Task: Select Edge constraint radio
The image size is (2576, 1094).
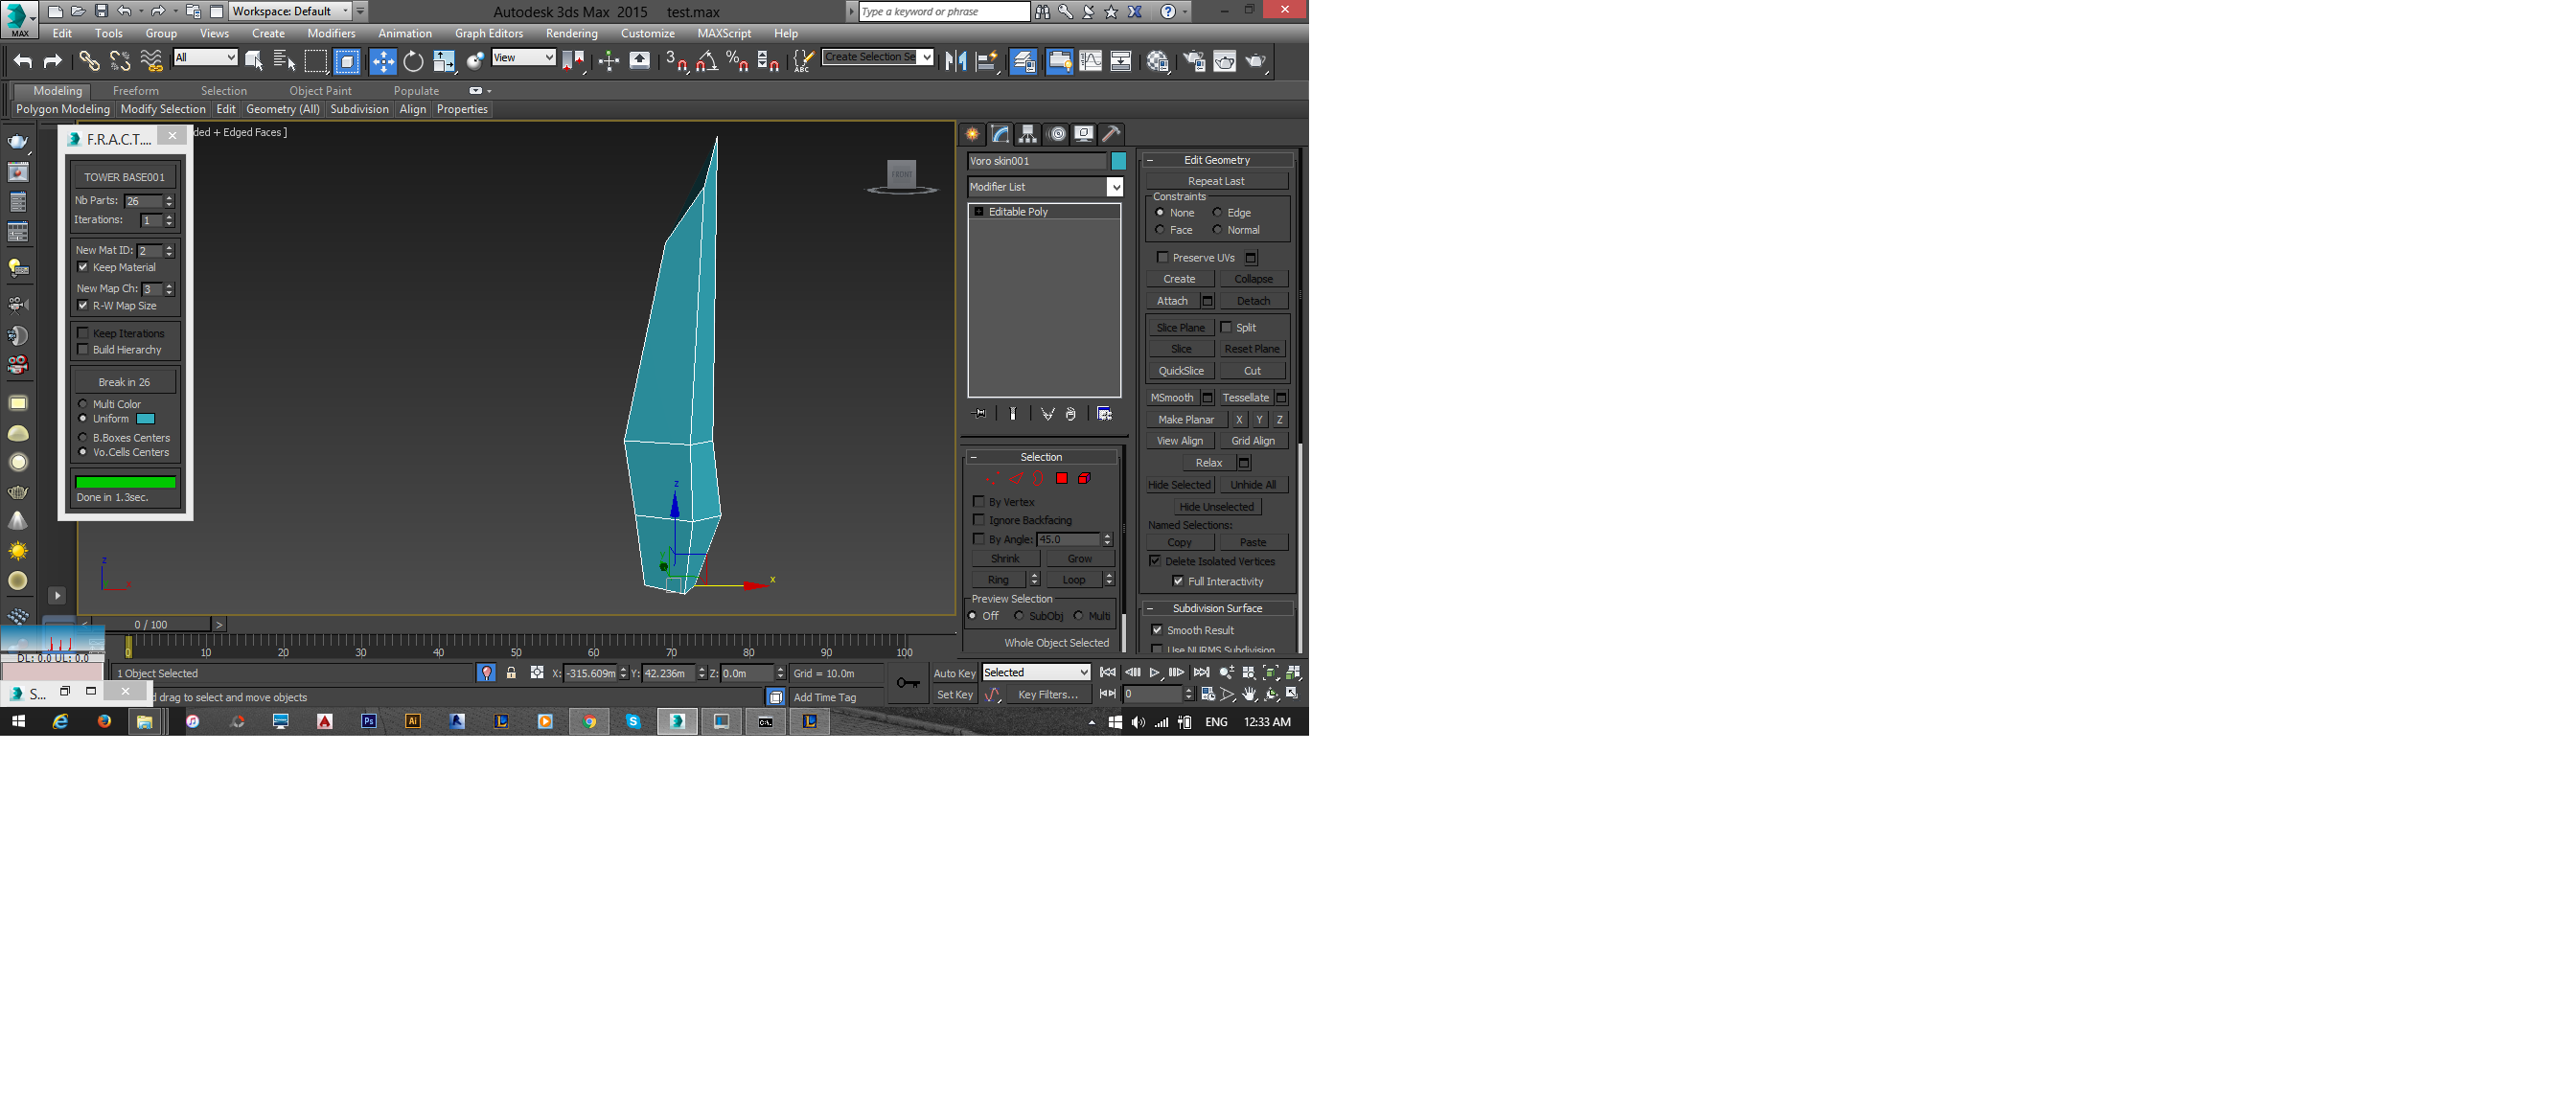Action: coord(1217,212)
